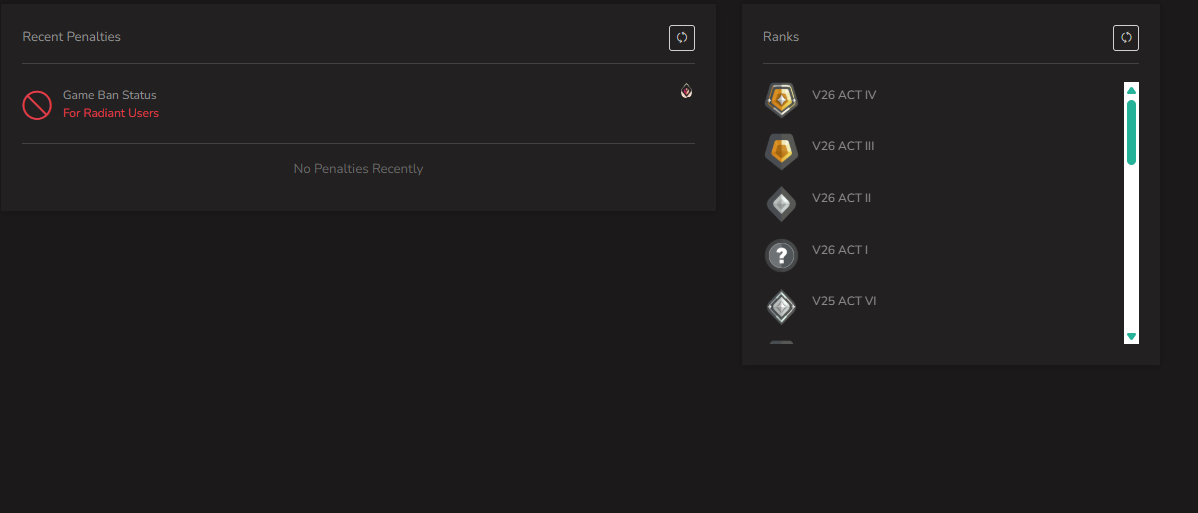Open the V25 ACT VI rank entry text
The image size is (1198, 513).
[x=843, y=301]
